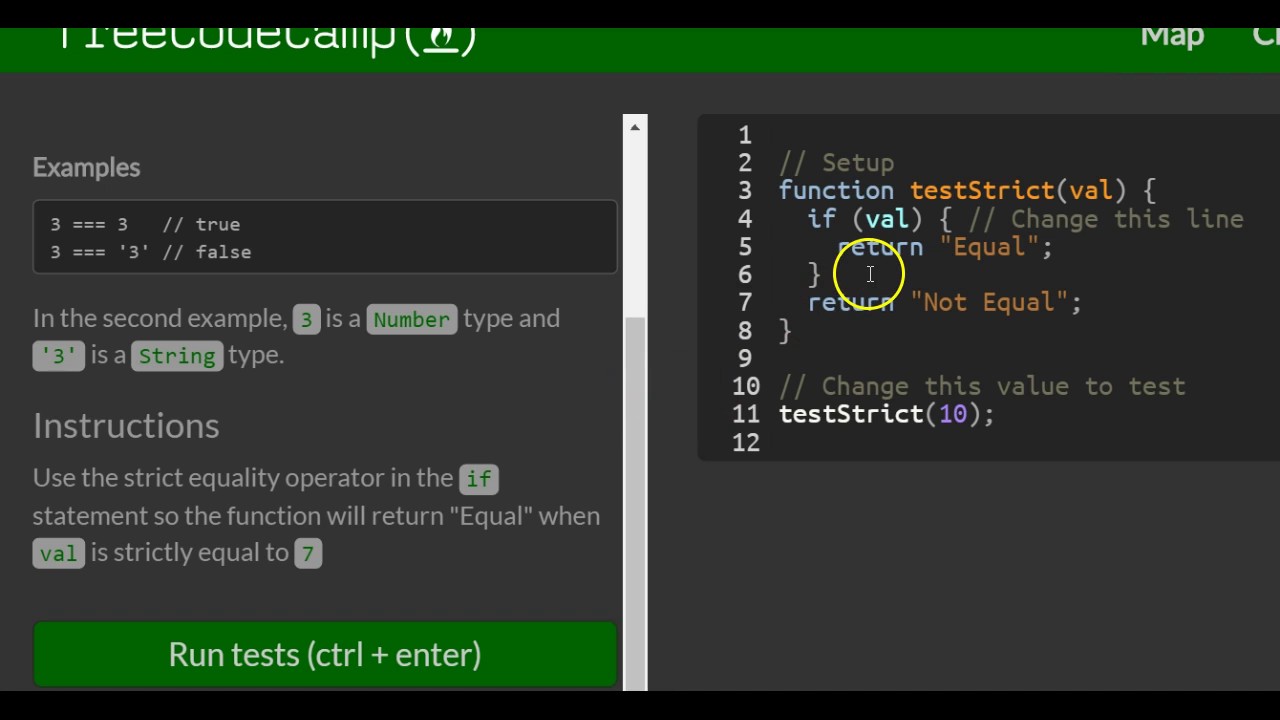
Task: Click line number 1 in editor gutter
Action: coord(745,135)
